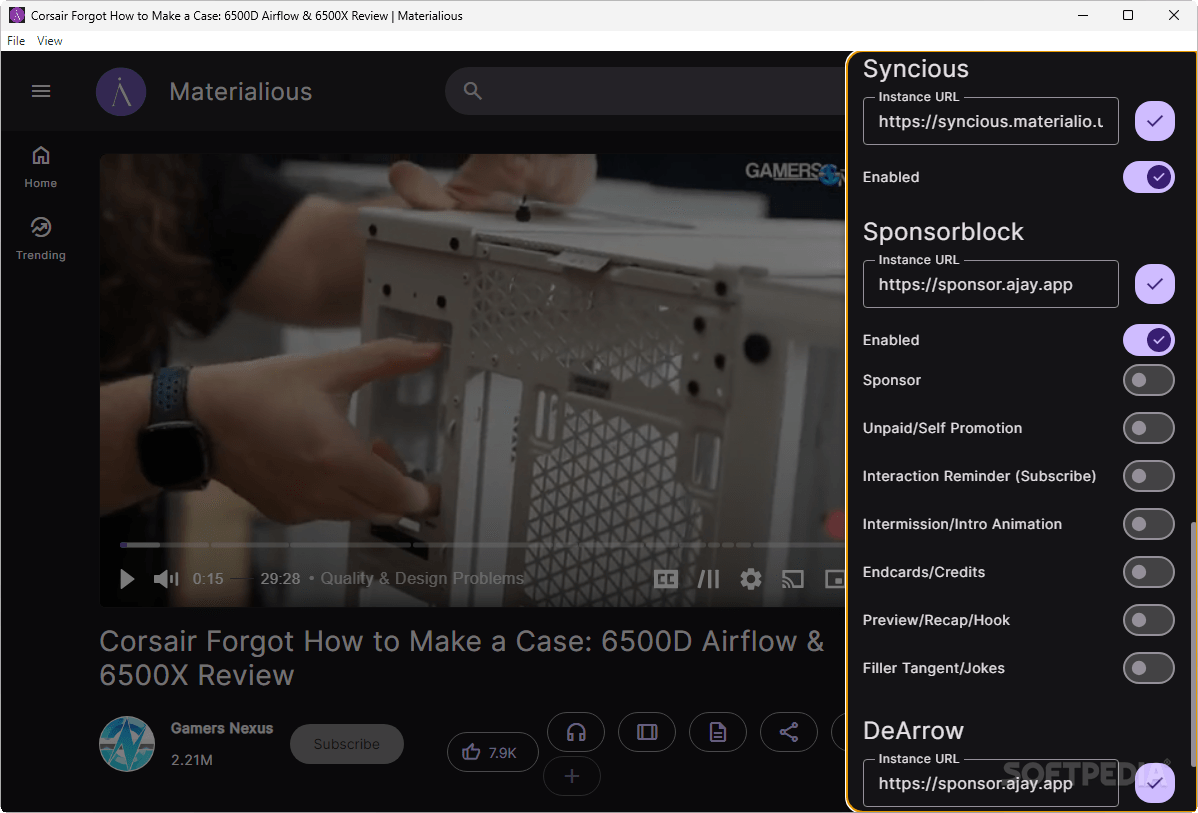Open the video playback settings gear
The image size is (1198, 813).
tap(751, 579)
